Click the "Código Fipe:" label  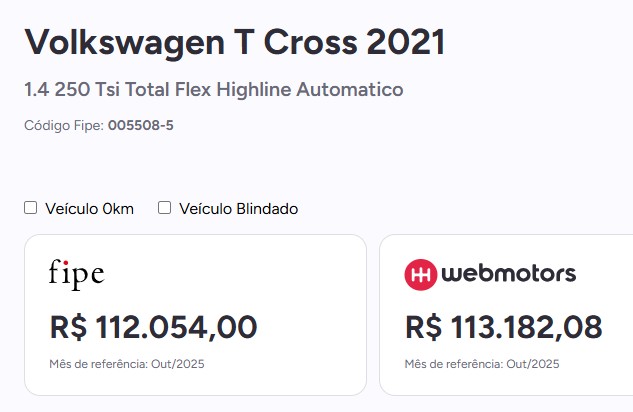pos(64,125)
